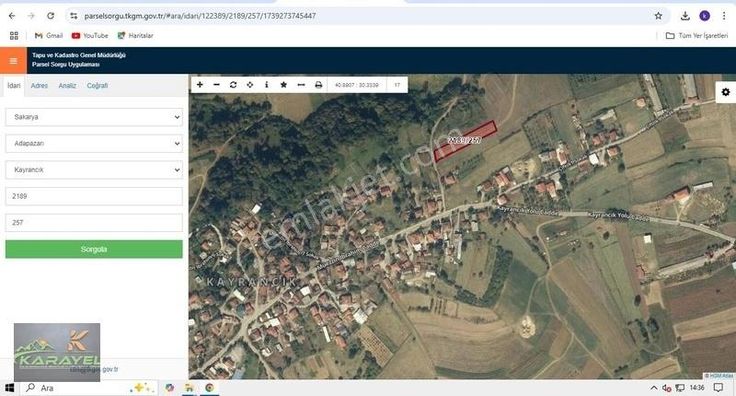736x396 pixels.
Task: Bookmark this page with the star icon
Action: tap(658, 16)
